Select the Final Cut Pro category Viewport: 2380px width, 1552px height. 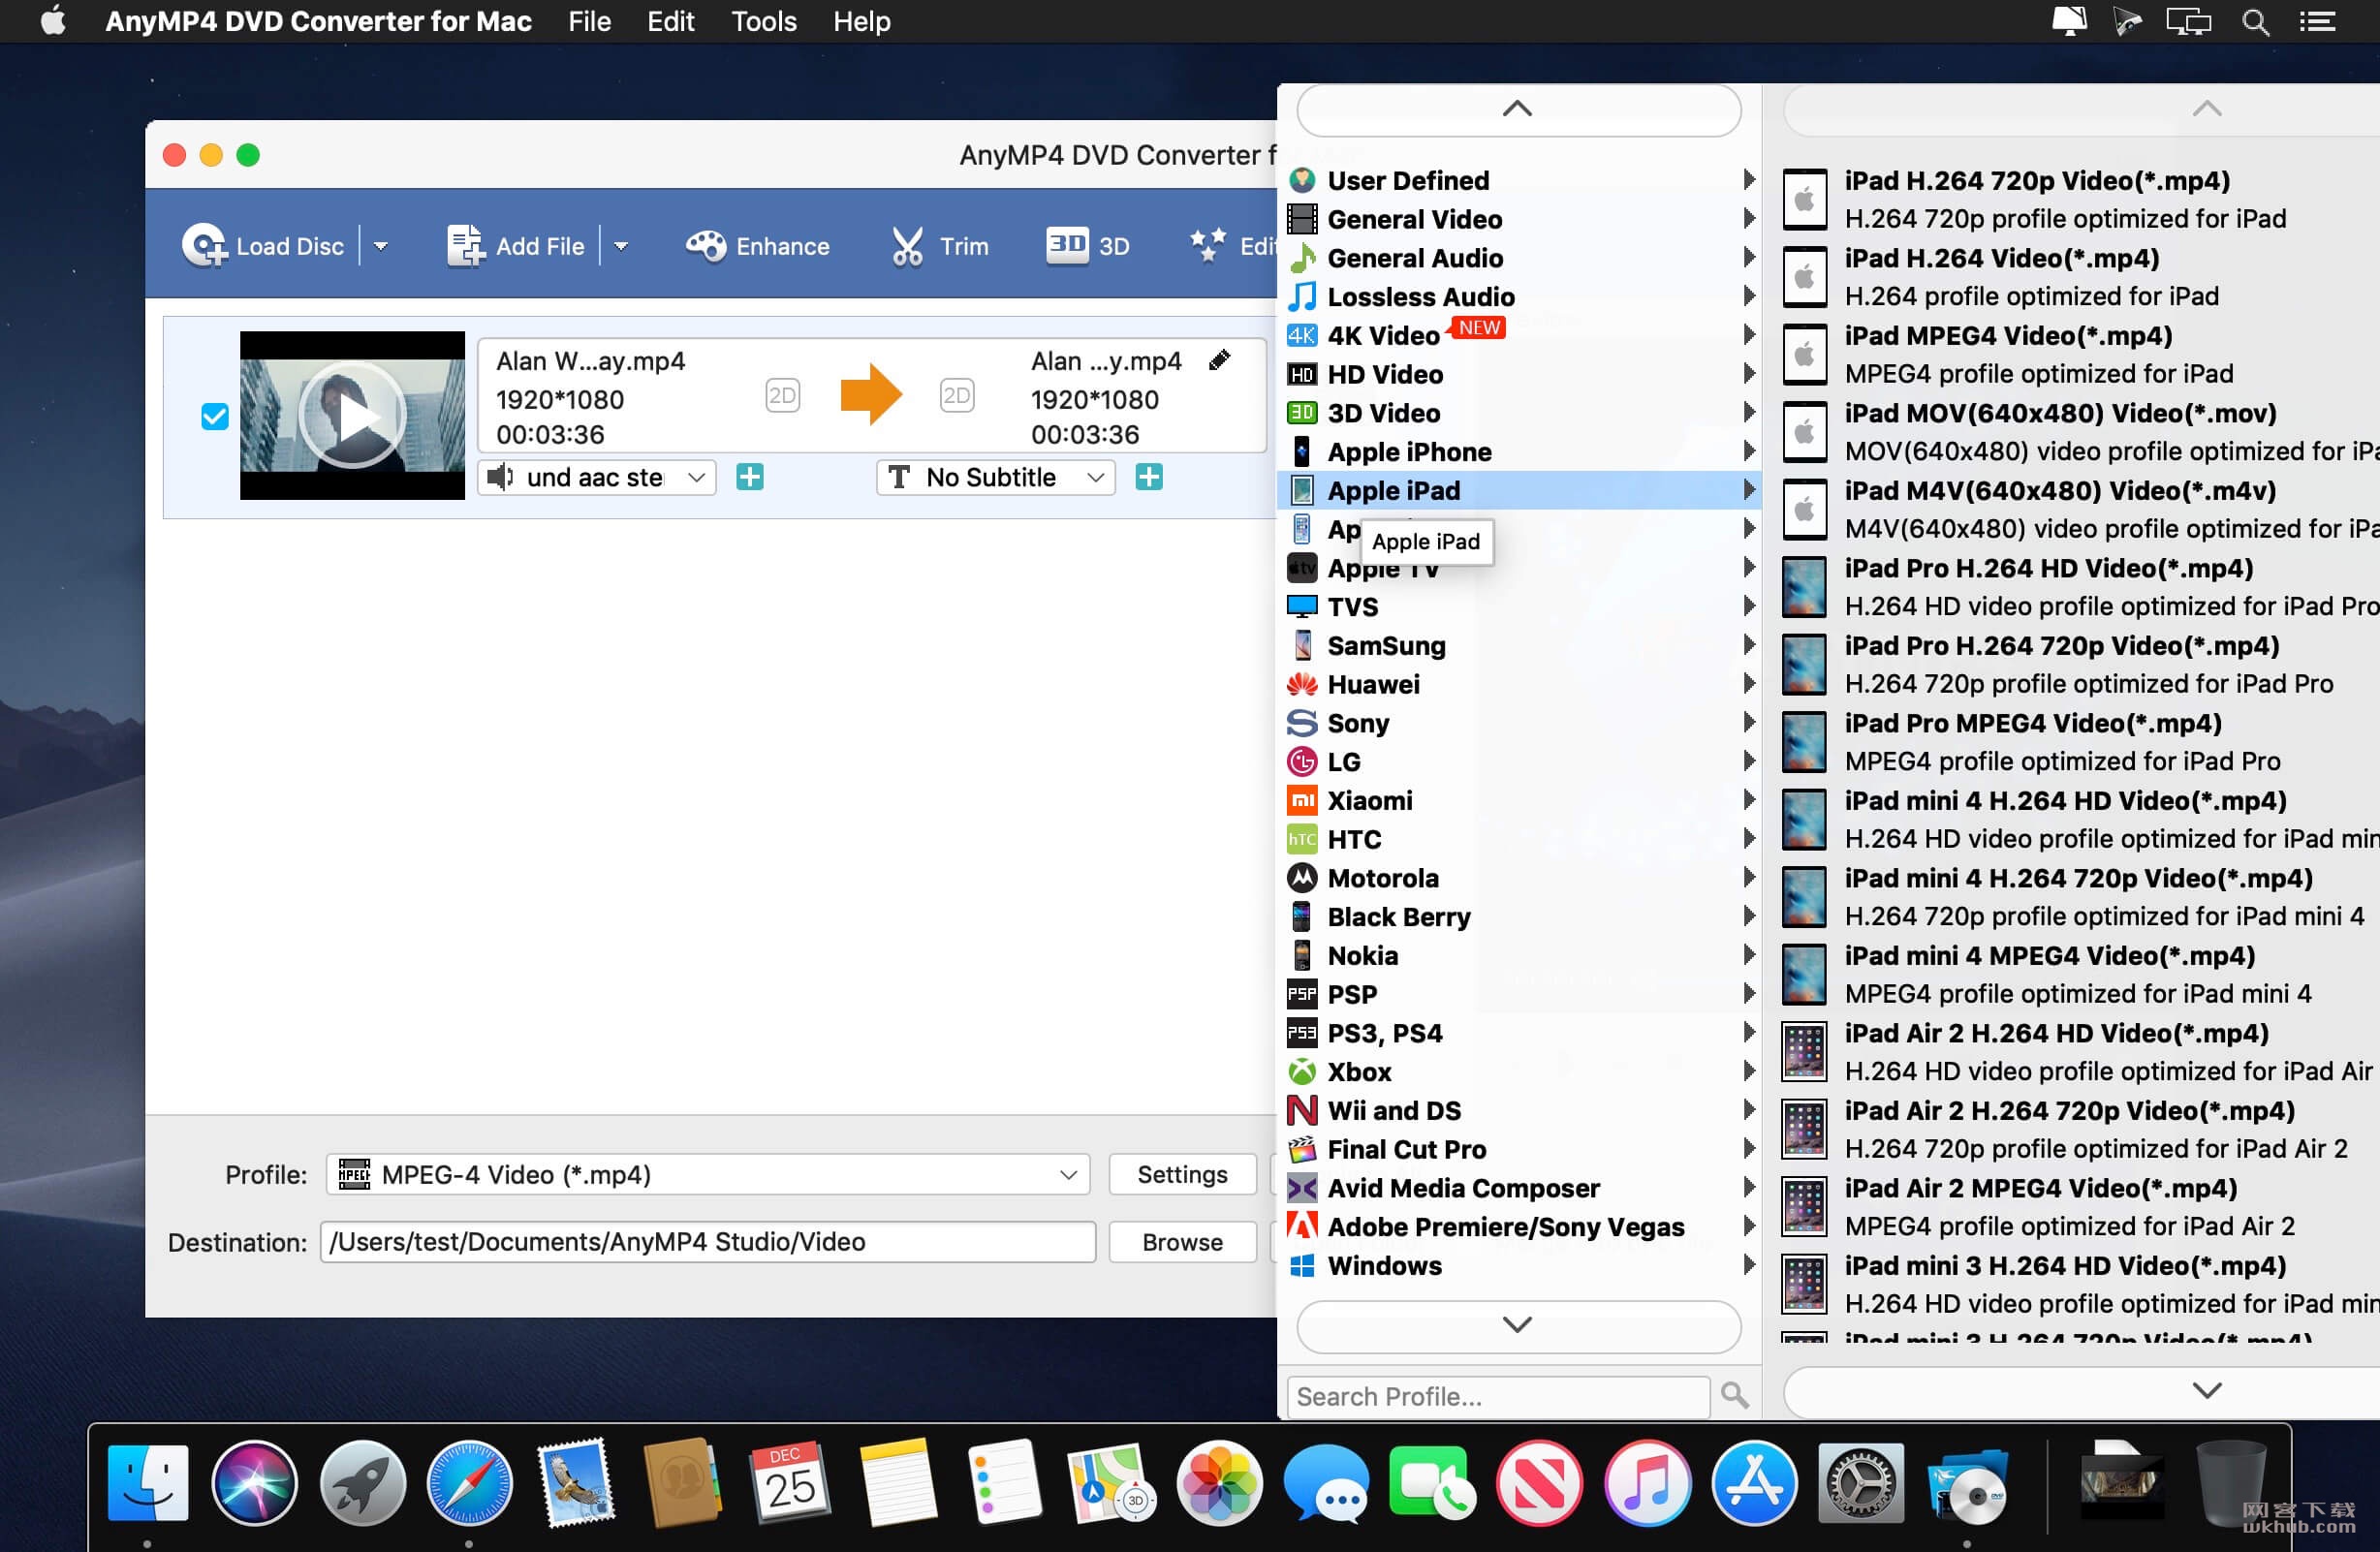[x=1520, y=1149]
